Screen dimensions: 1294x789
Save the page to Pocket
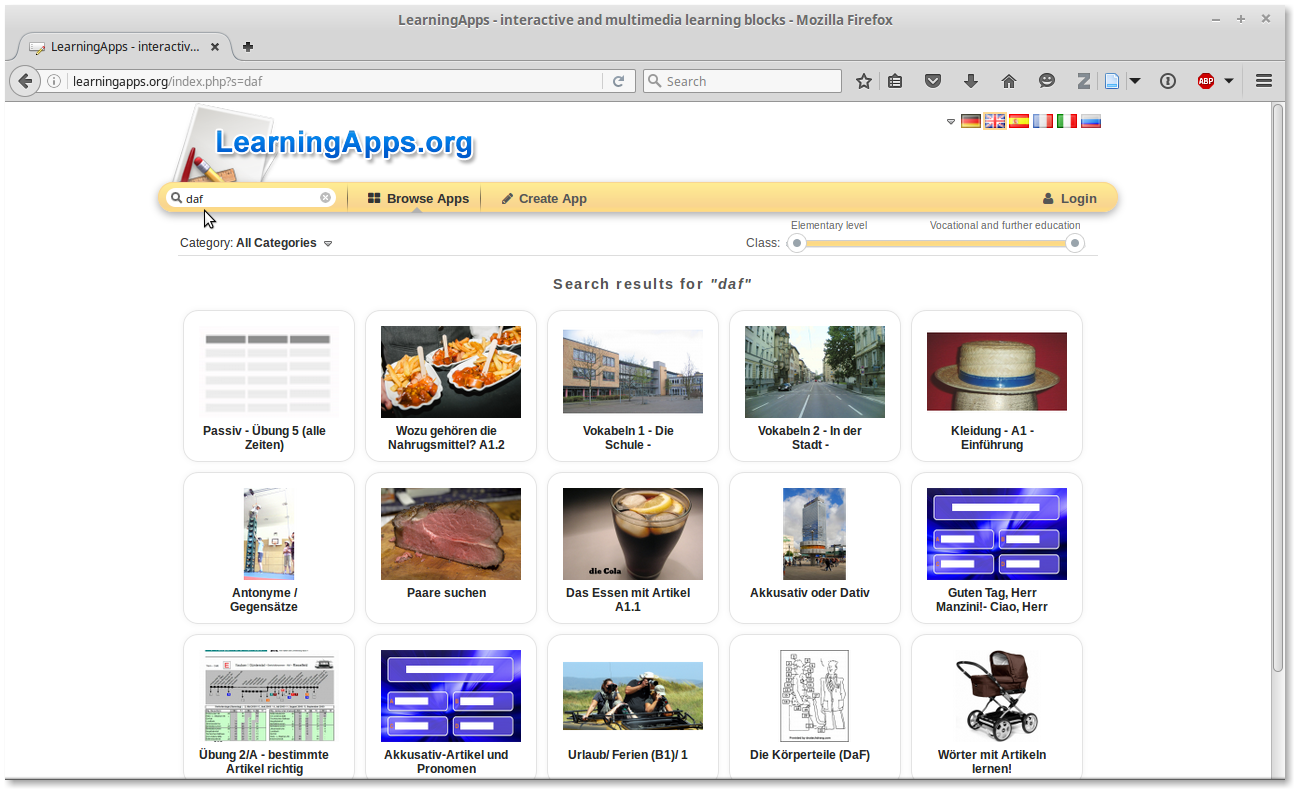pyautogui.click(x=933, y=81)
